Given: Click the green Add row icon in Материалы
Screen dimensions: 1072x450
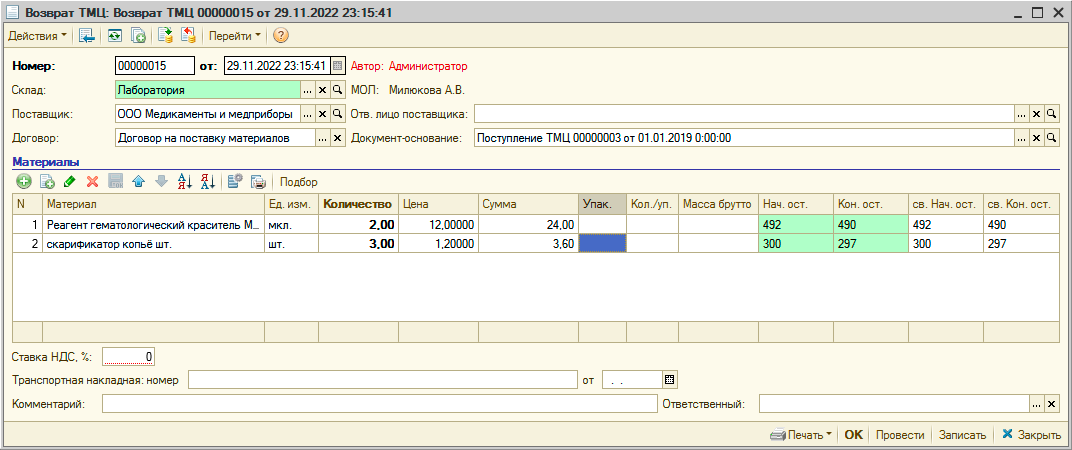Looking at the screenshot, I should tap(24, 182).
